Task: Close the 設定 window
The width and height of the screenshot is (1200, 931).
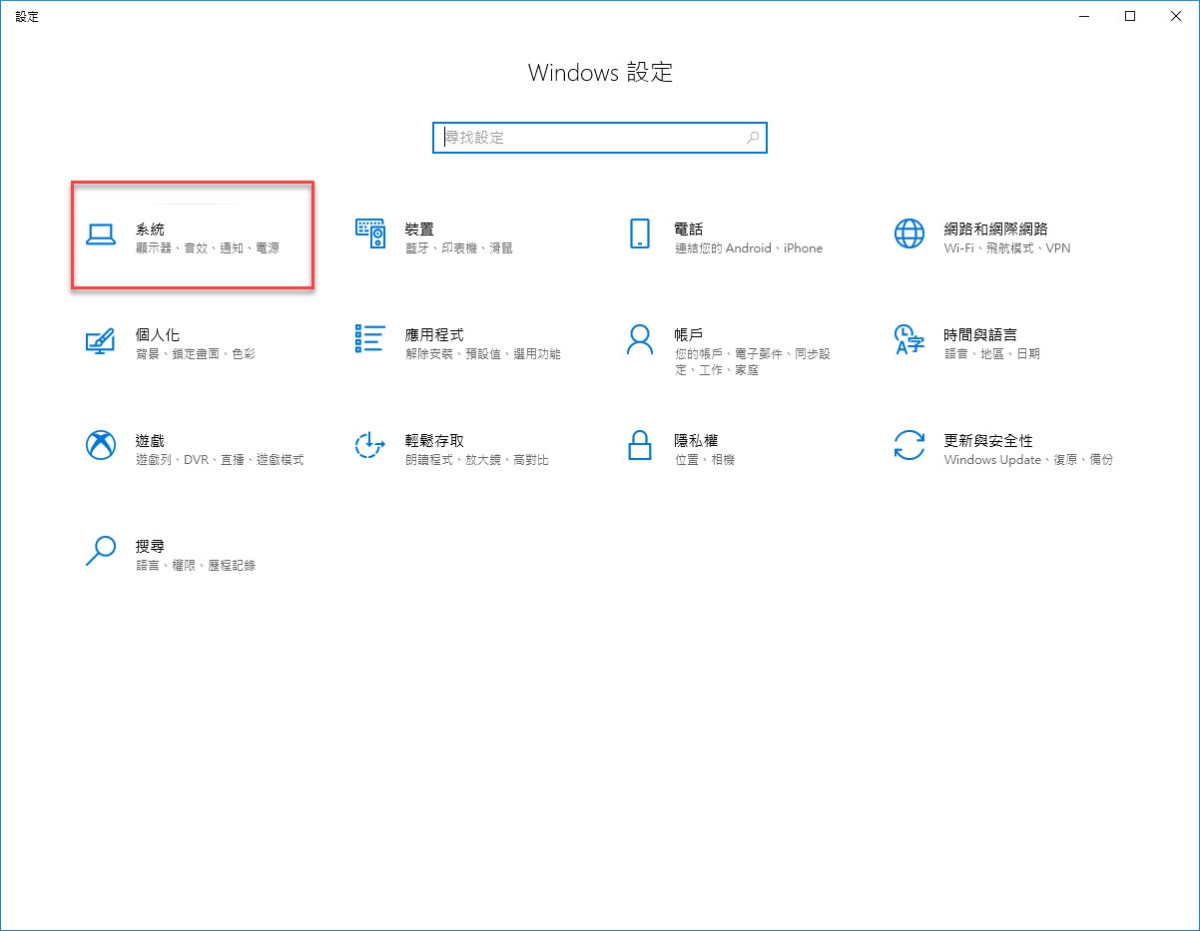Action: click(x=1176, y=16)
